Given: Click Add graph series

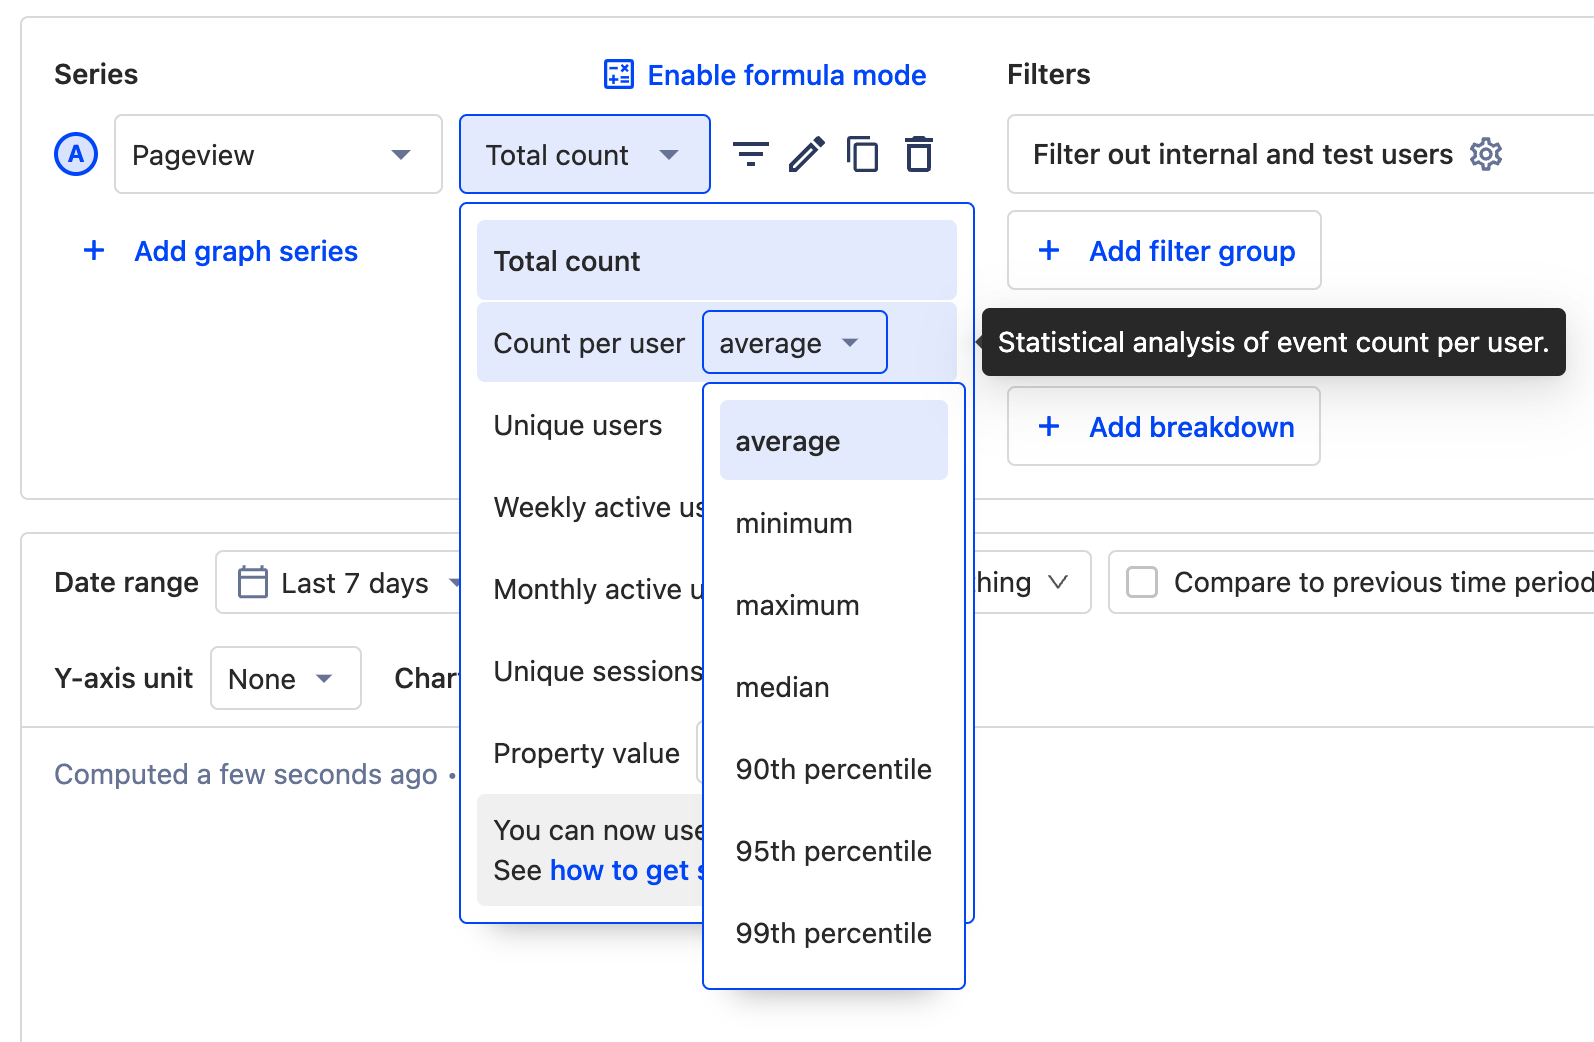Looking at the screenshot, I should (x=245, y=251).
